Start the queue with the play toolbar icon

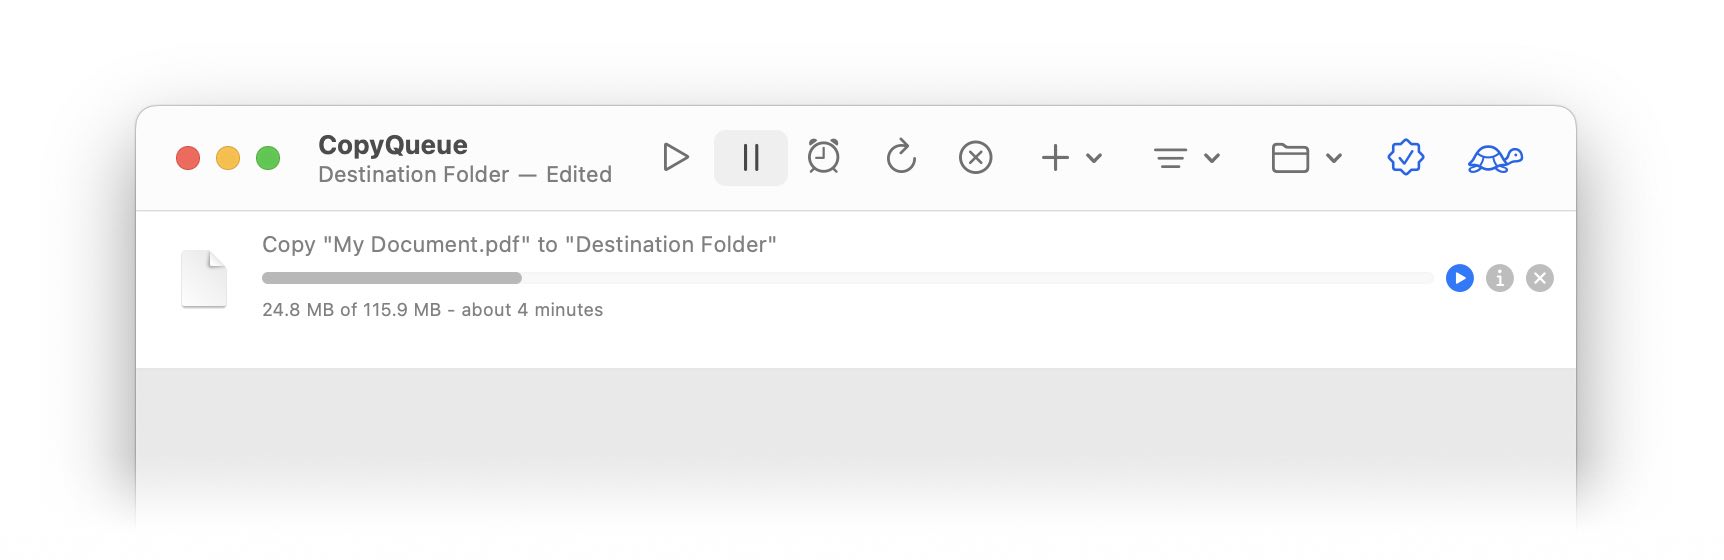point(676,157)
